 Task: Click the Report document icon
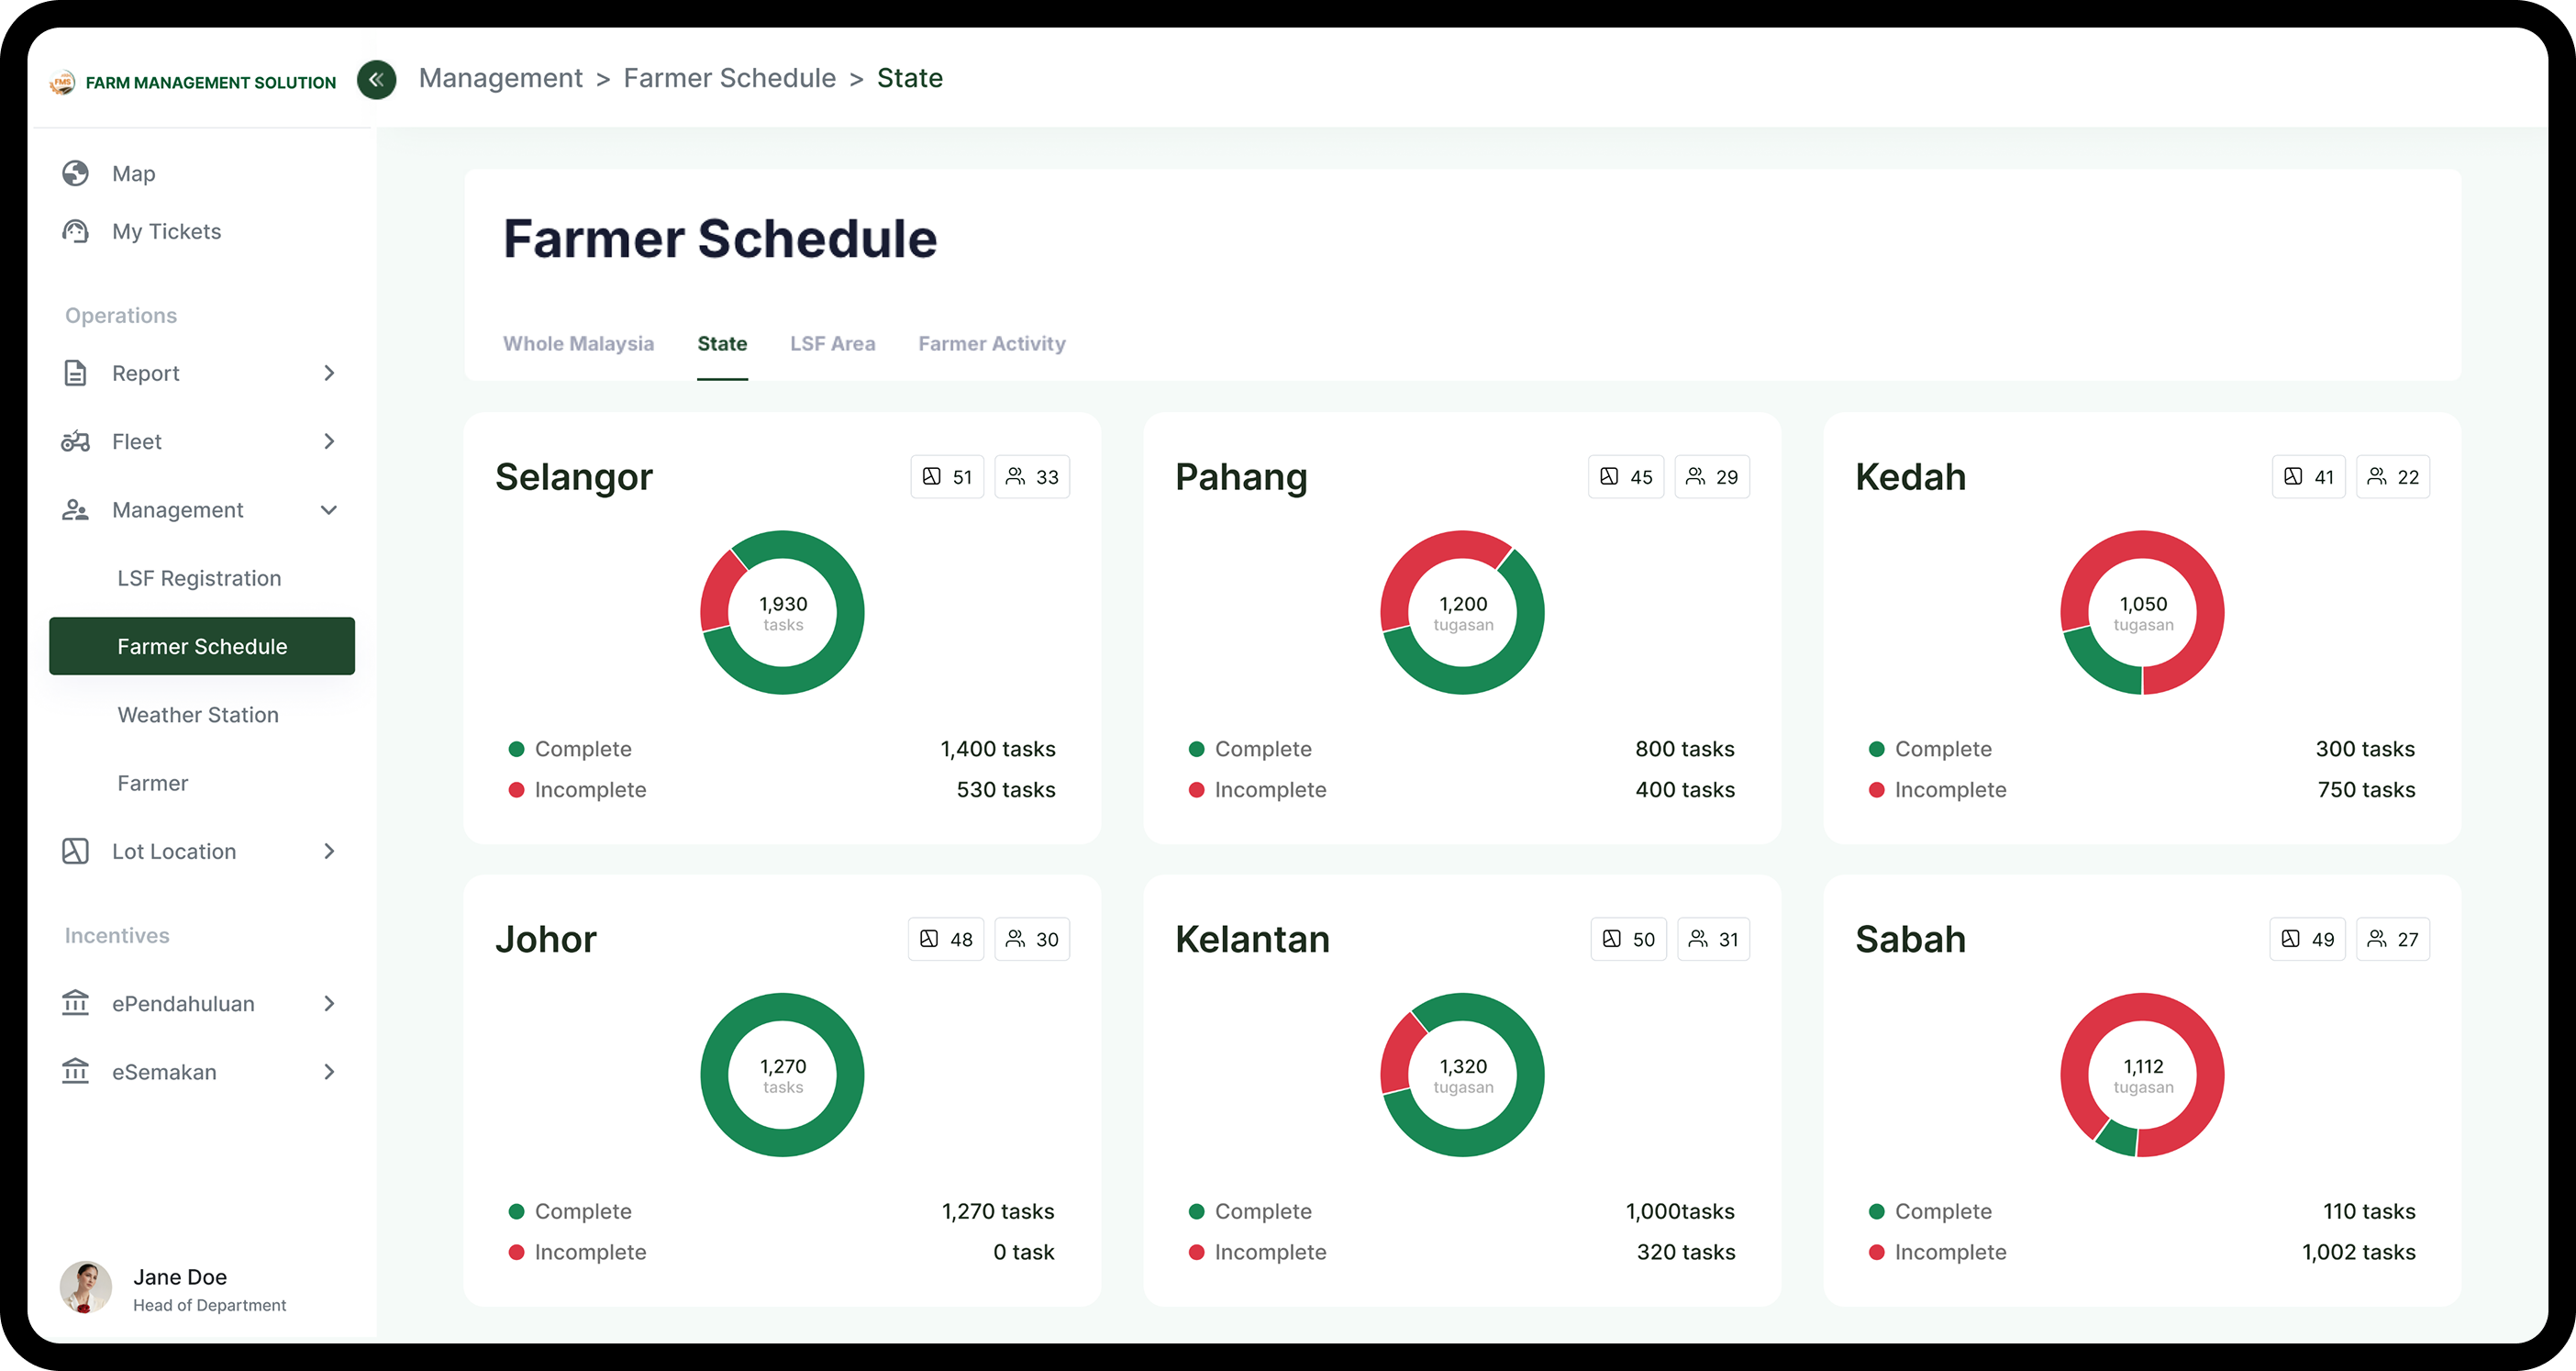point(75,373)
